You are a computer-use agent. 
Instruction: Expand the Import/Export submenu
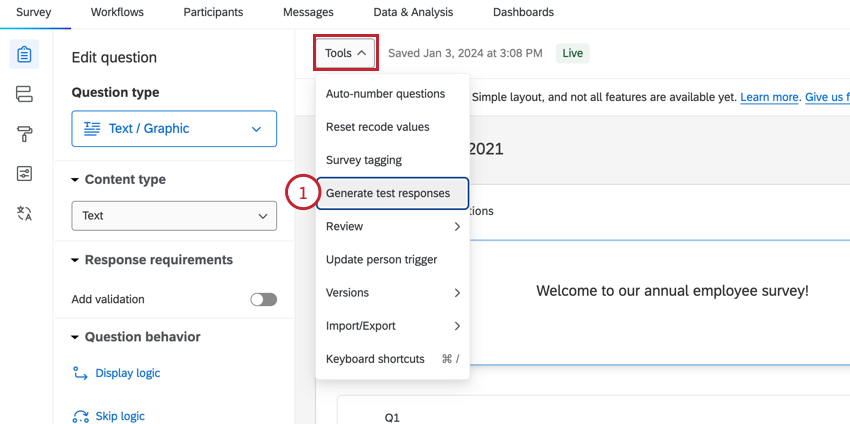pyautogui.click(x=392, y=326)
